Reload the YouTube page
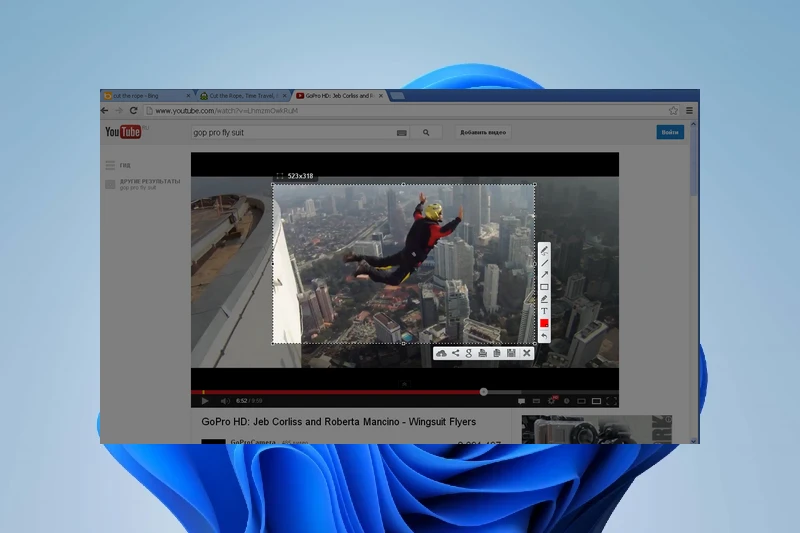 click(x=134, y=111)
